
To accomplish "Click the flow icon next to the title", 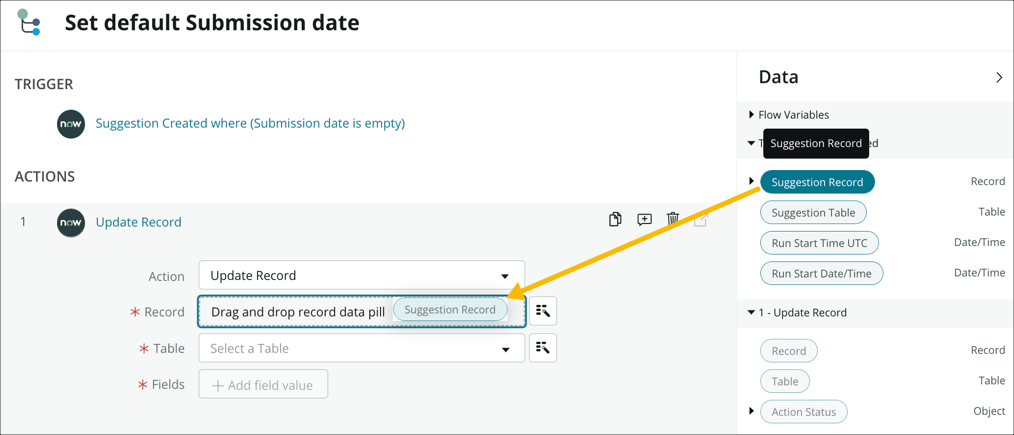I will pos(29,22).
